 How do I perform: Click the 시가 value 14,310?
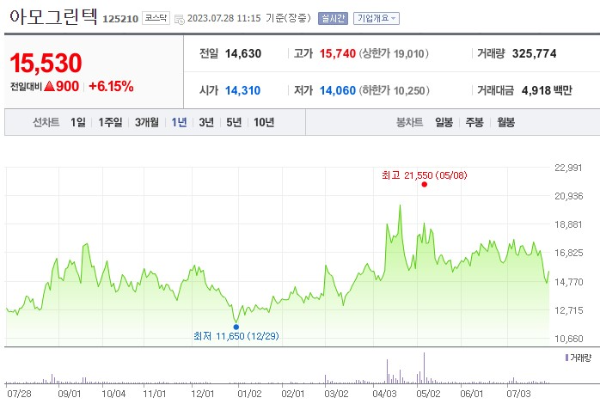[243, 91]
